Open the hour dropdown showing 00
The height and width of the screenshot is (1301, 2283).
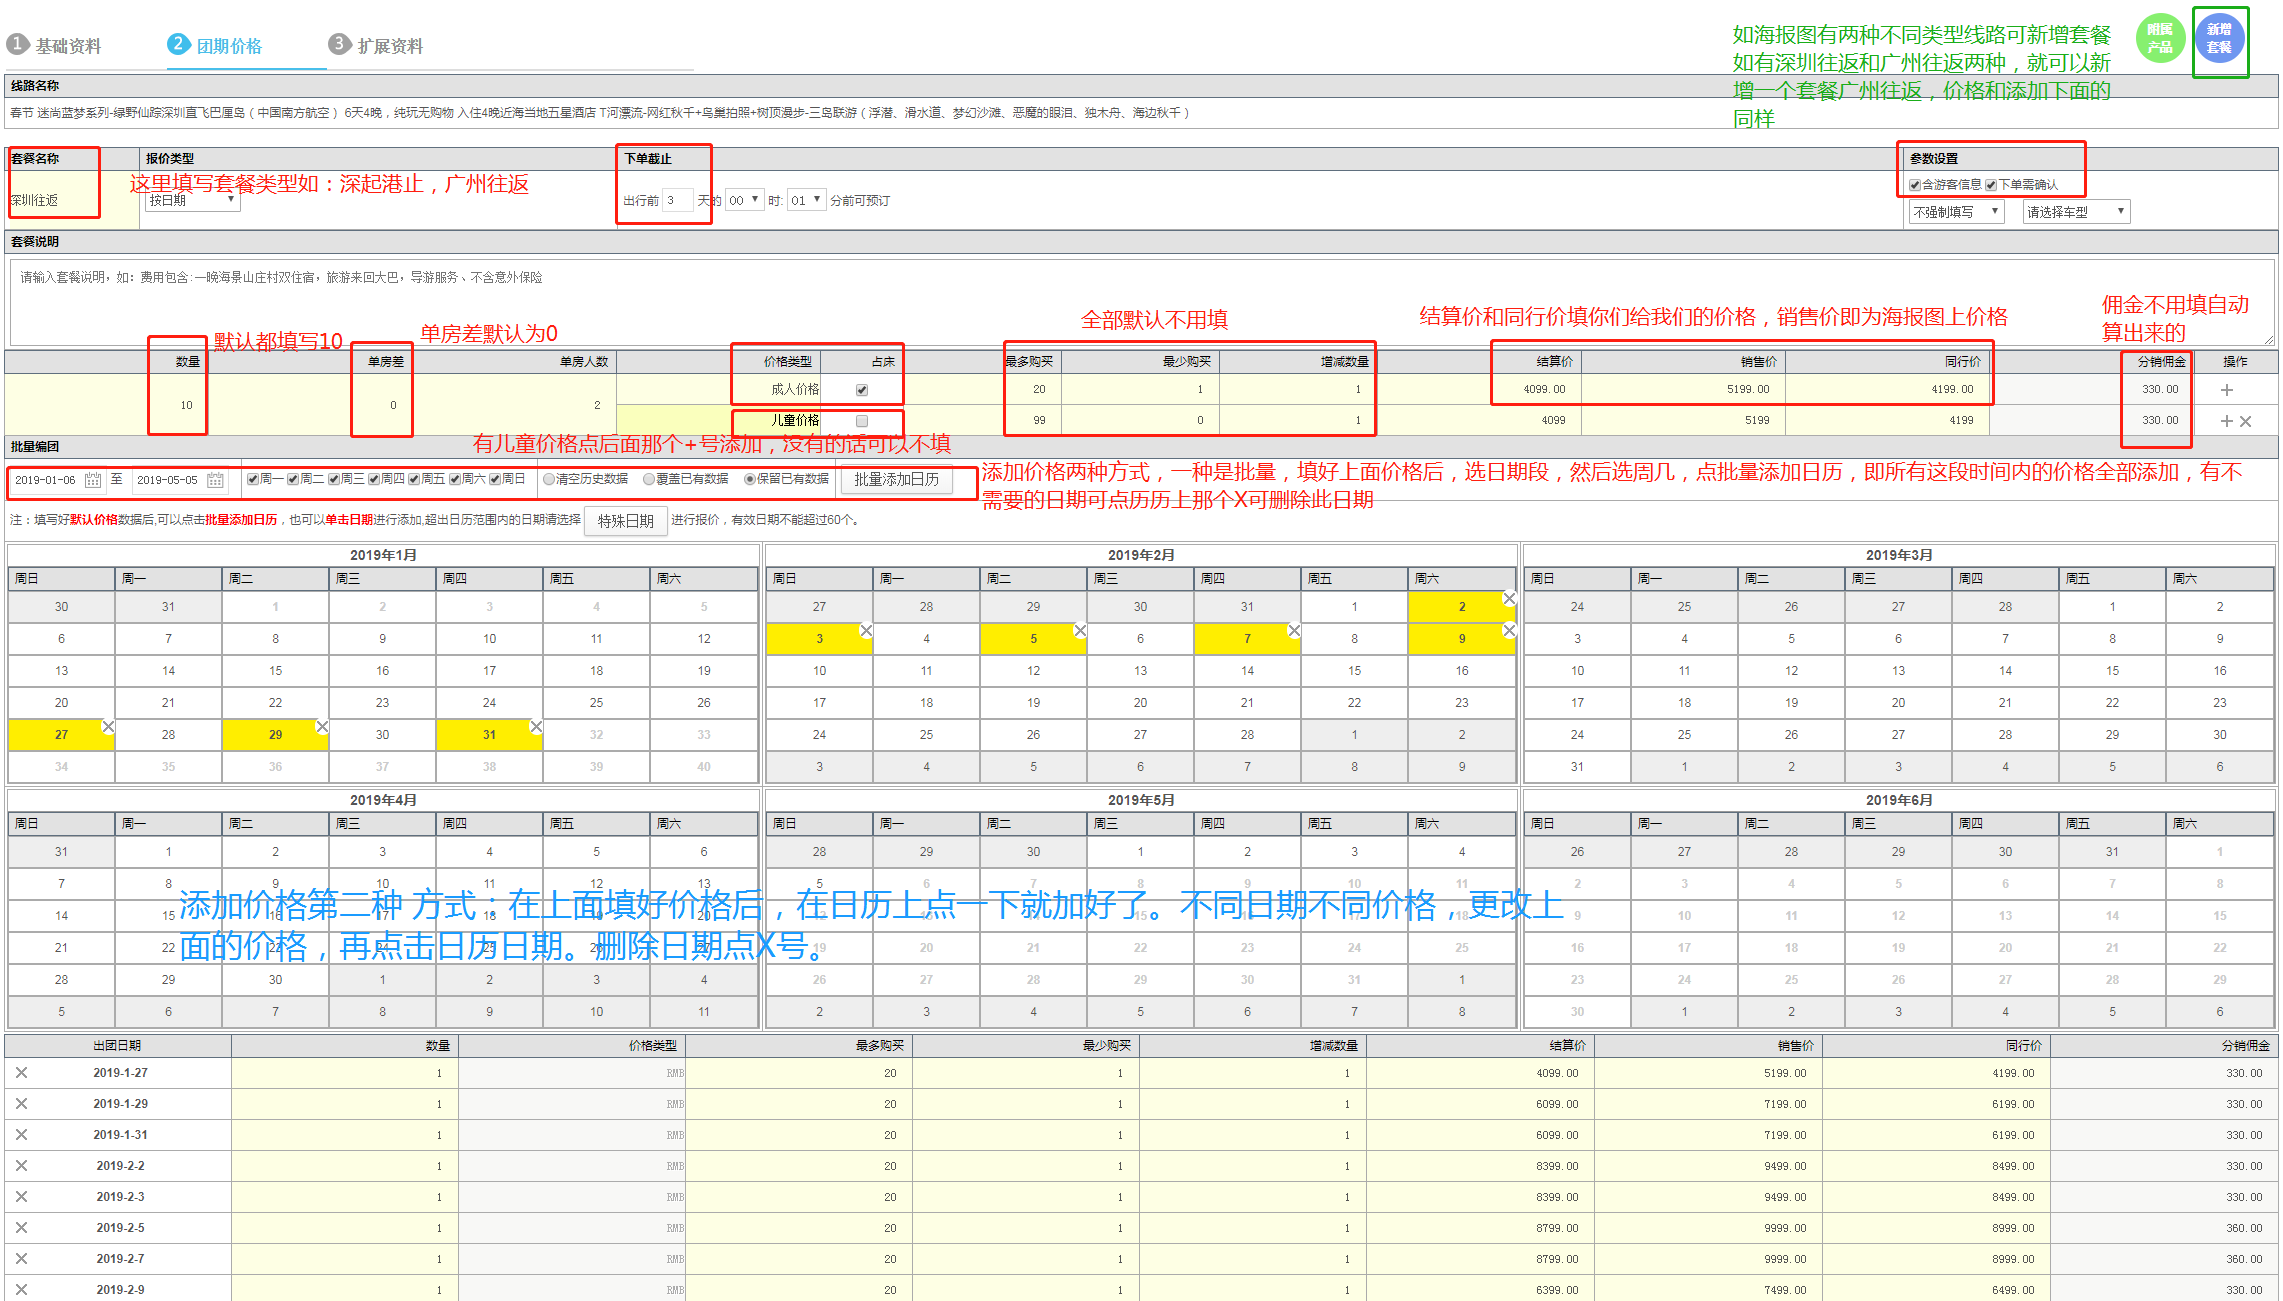(744, 200)
